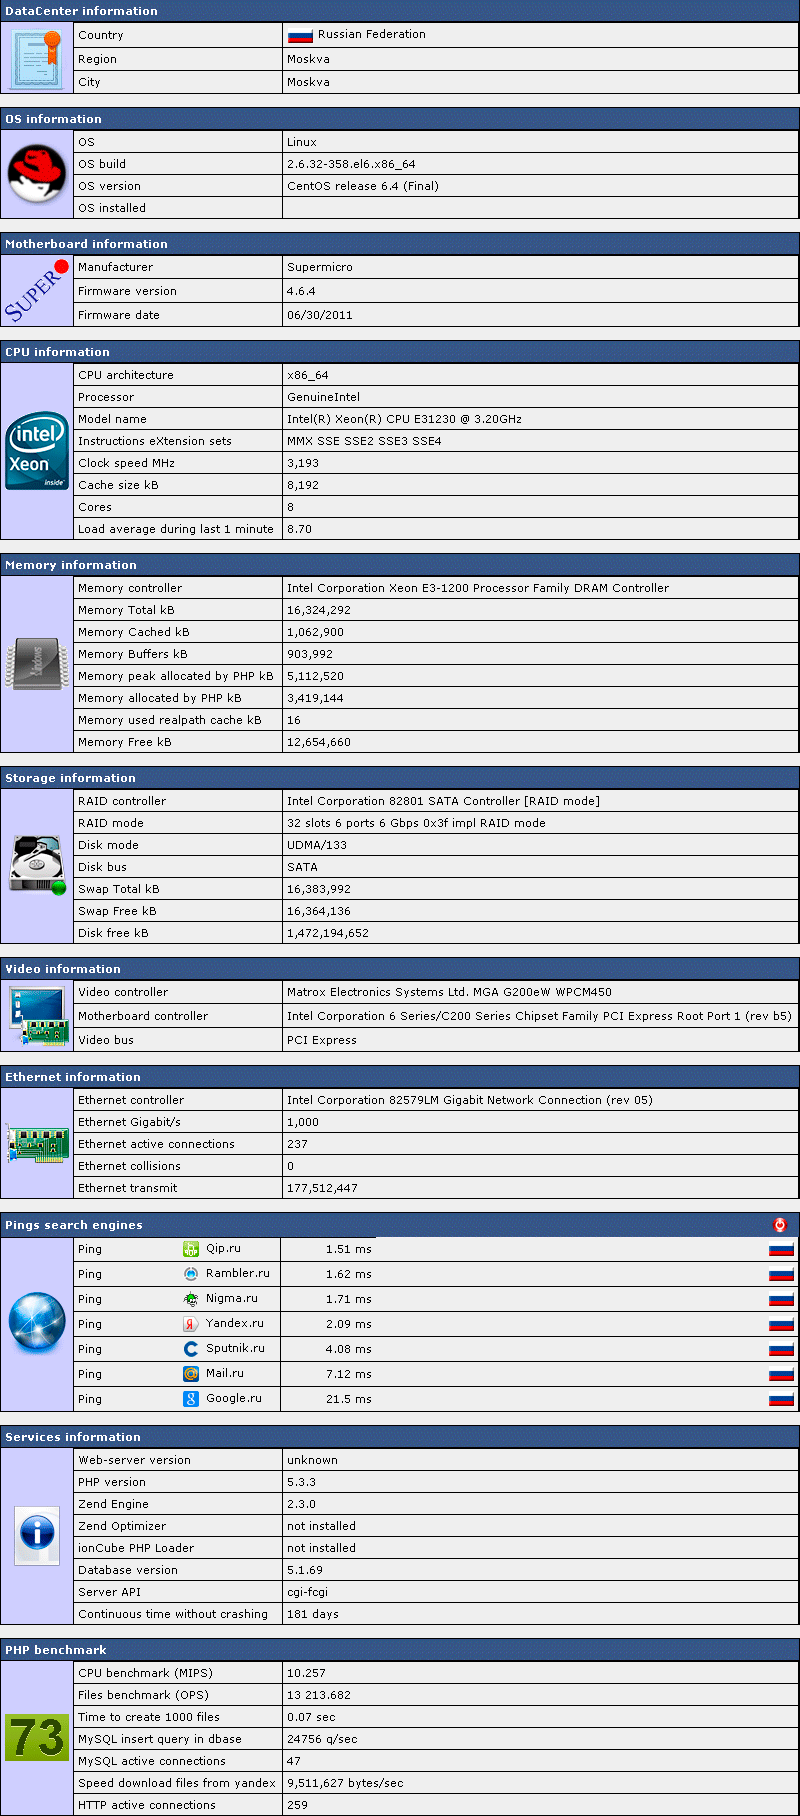Open the Rambler.ru link

click(238, 1273)
